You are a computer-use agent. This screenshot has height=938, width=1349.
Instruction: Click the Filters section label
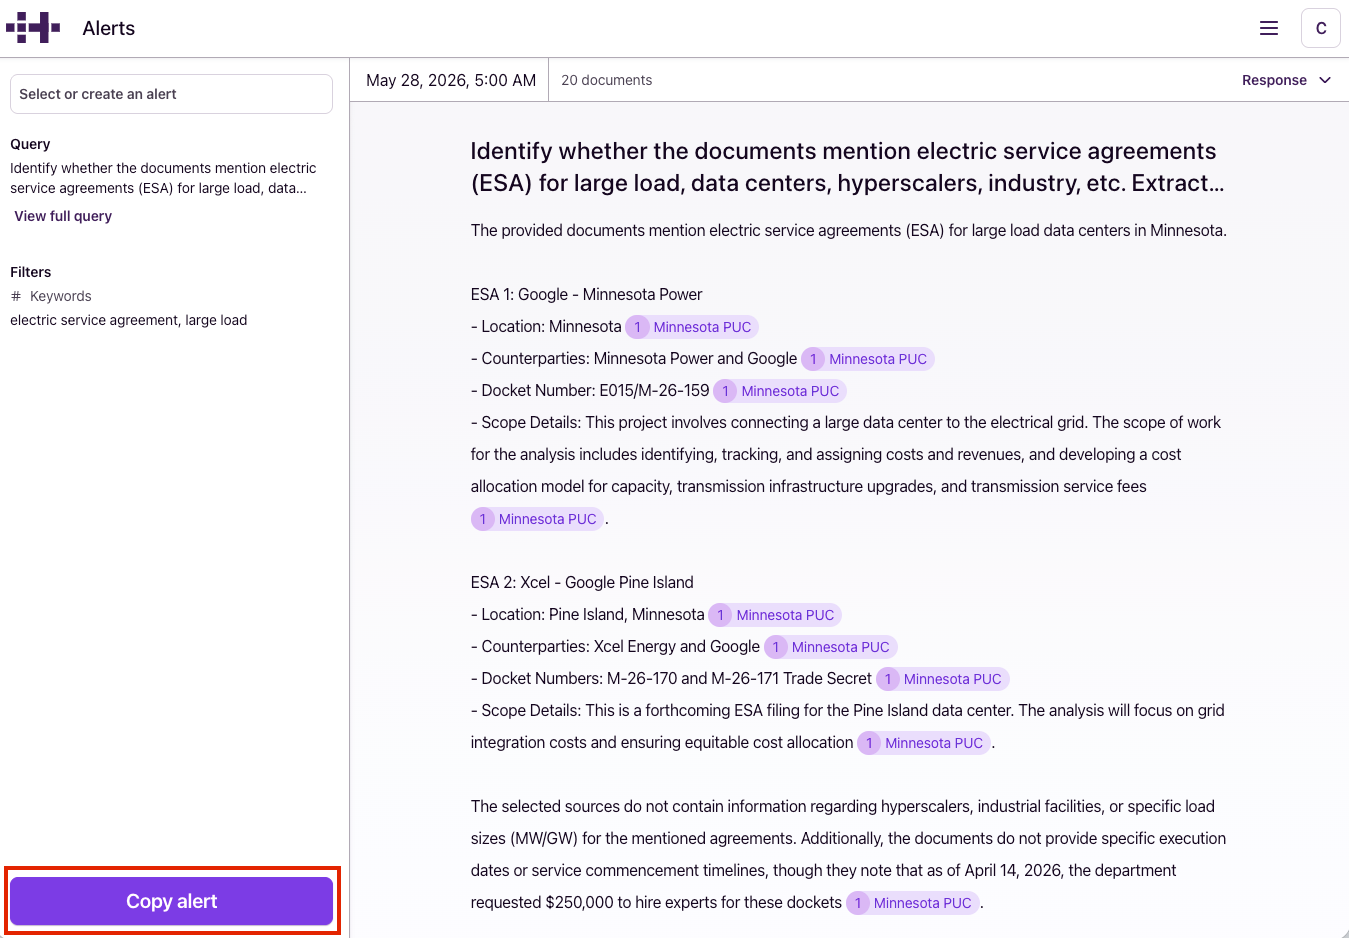[31, 272]
